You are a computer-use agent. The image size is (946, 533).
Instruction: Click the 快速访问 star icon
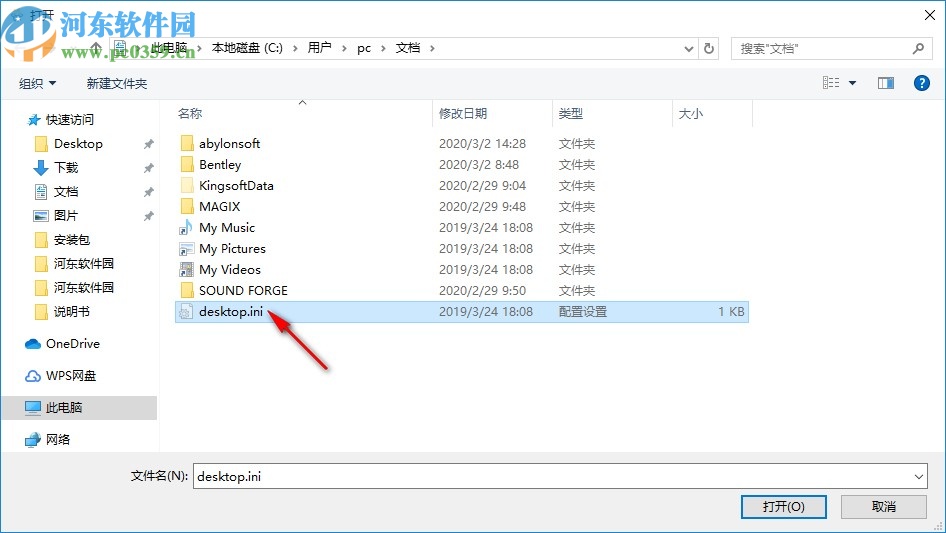click(34, 120)
